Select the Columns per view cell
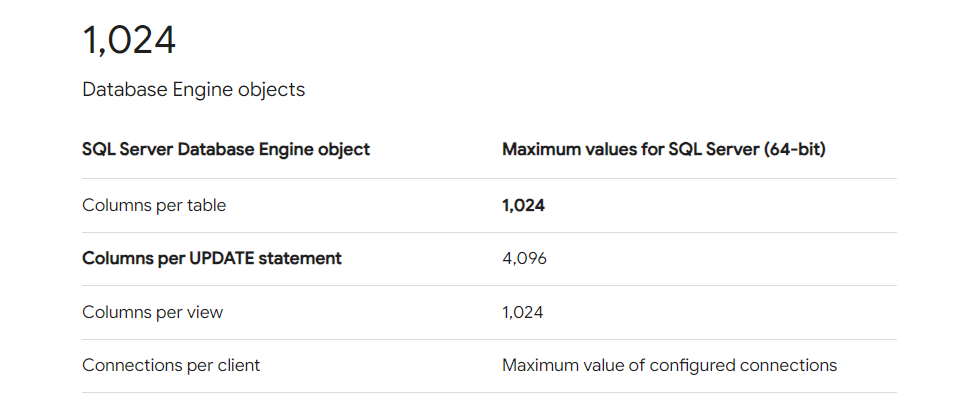The height and width of the screenshot is (412, 972). [152, 313]
